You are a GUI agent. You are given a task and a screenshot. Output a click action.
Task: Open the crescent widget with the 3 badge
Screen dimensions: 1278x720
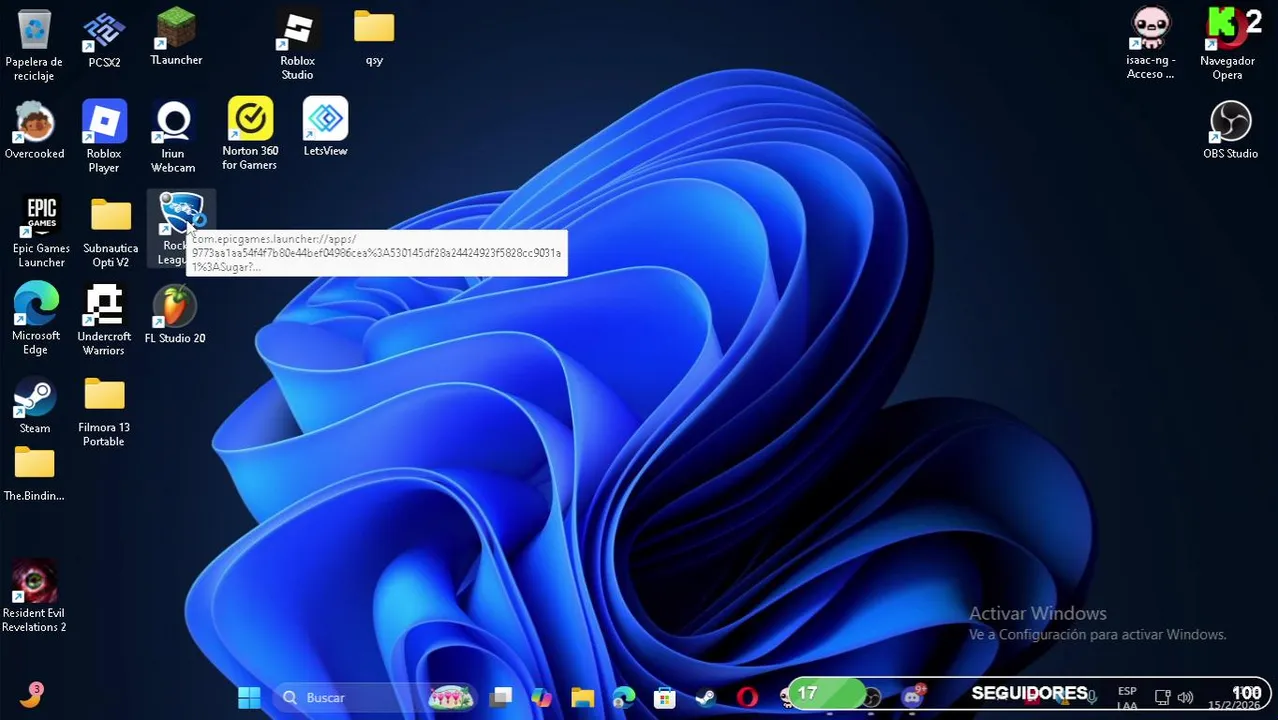(31, 695)
